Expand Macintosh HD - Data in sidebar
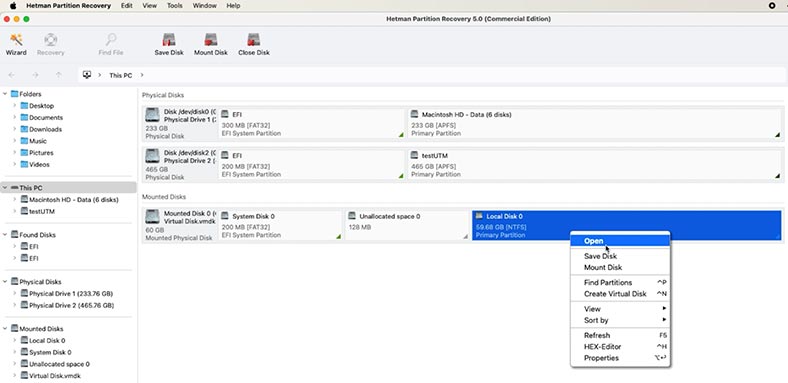788x383 pixels. (x=15, y=200)
